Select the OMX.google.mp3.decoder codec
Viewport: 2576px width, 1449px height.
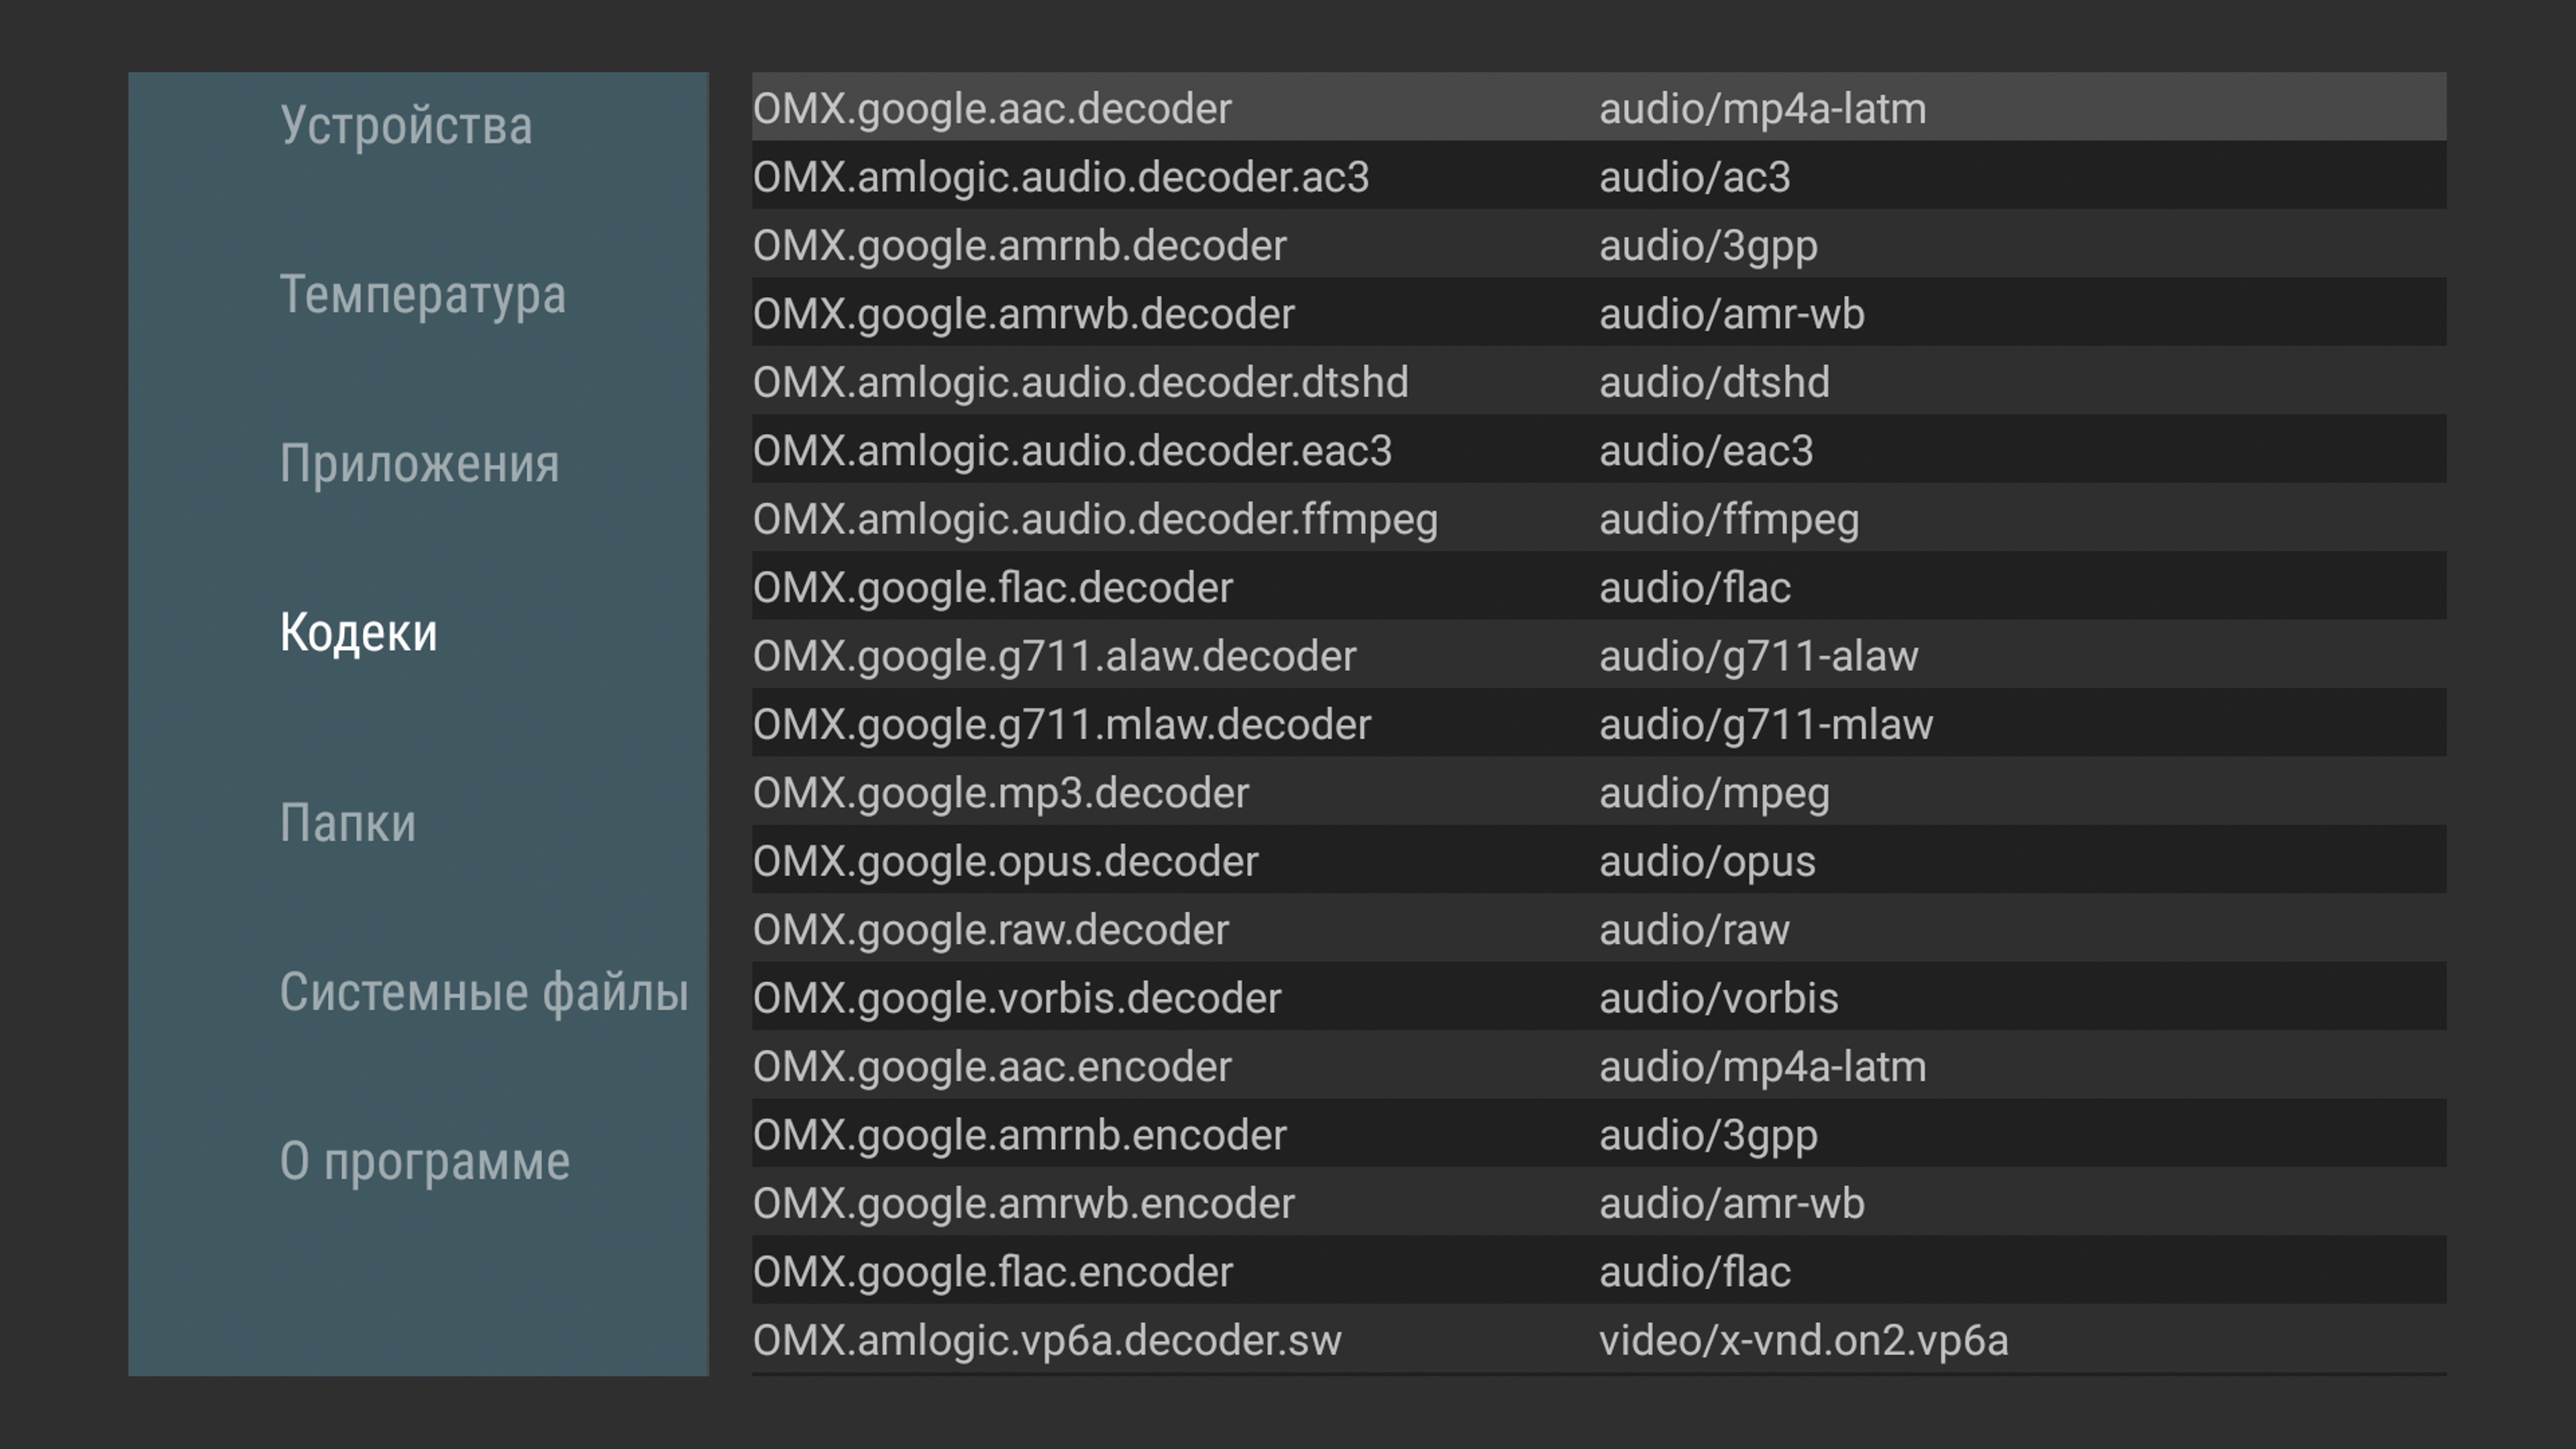[1598, 792]
